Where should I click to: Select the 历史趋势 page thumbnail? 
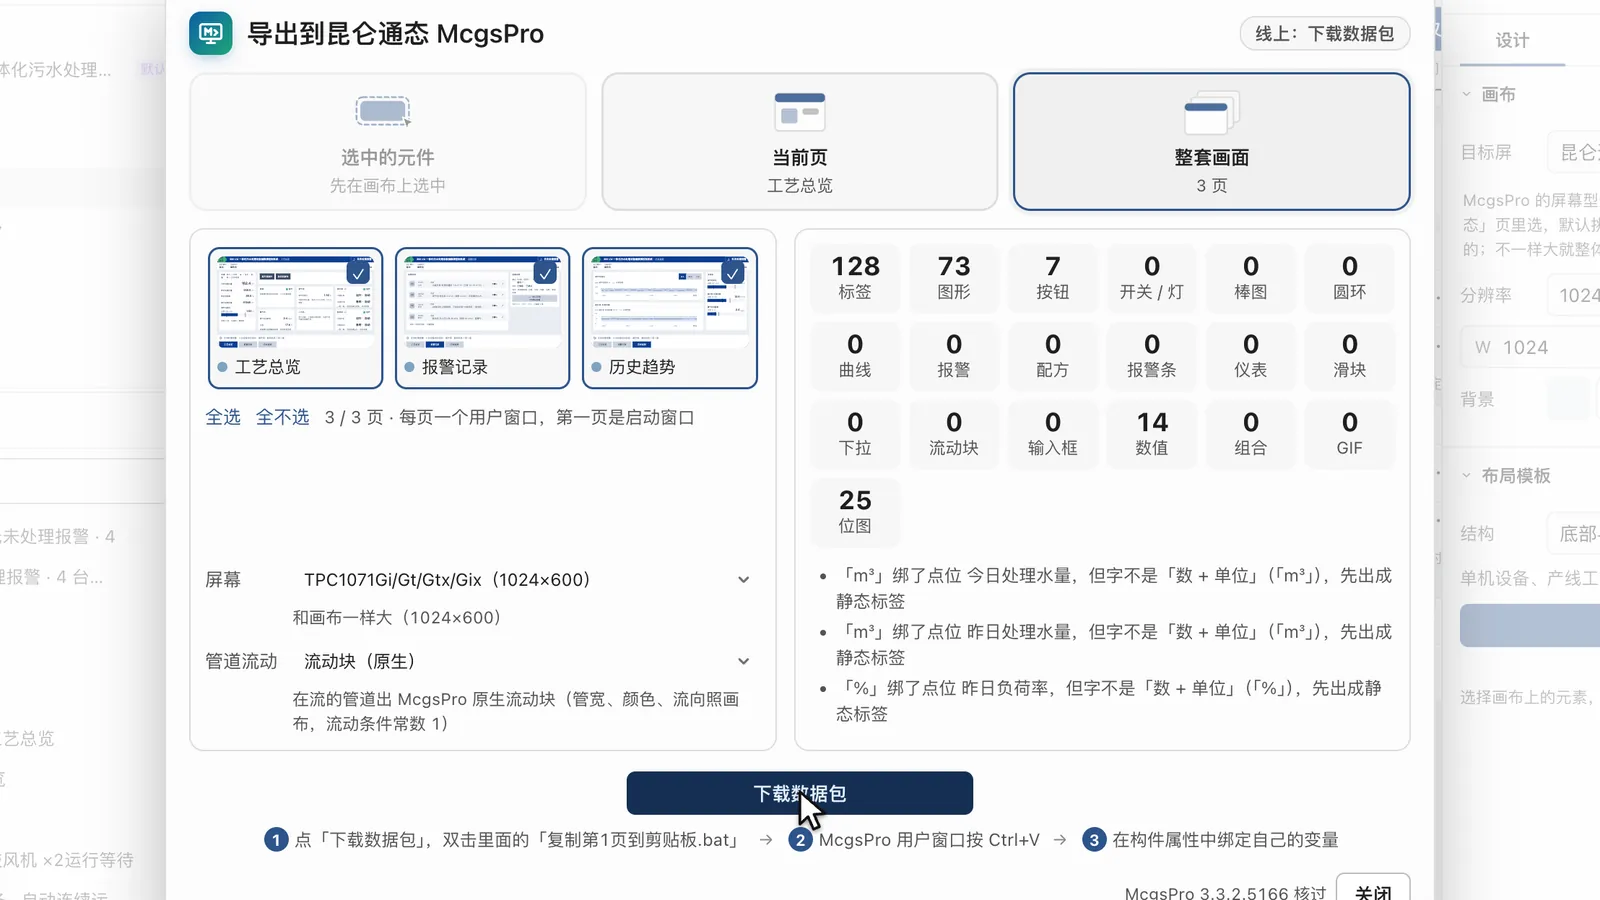click(670, 318)
